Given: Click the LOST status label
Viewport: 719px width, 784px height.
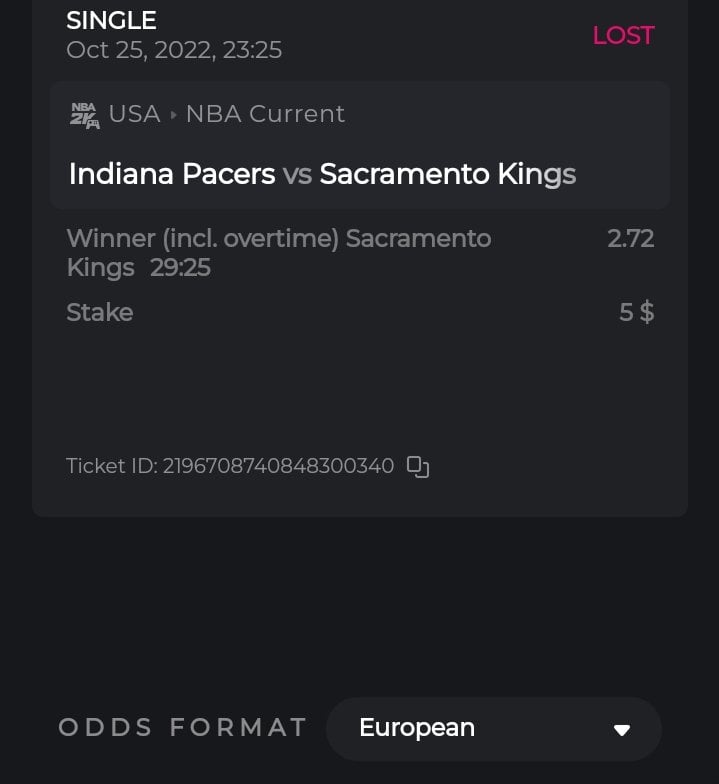Looking at the screenshot, I should (622, 35).
